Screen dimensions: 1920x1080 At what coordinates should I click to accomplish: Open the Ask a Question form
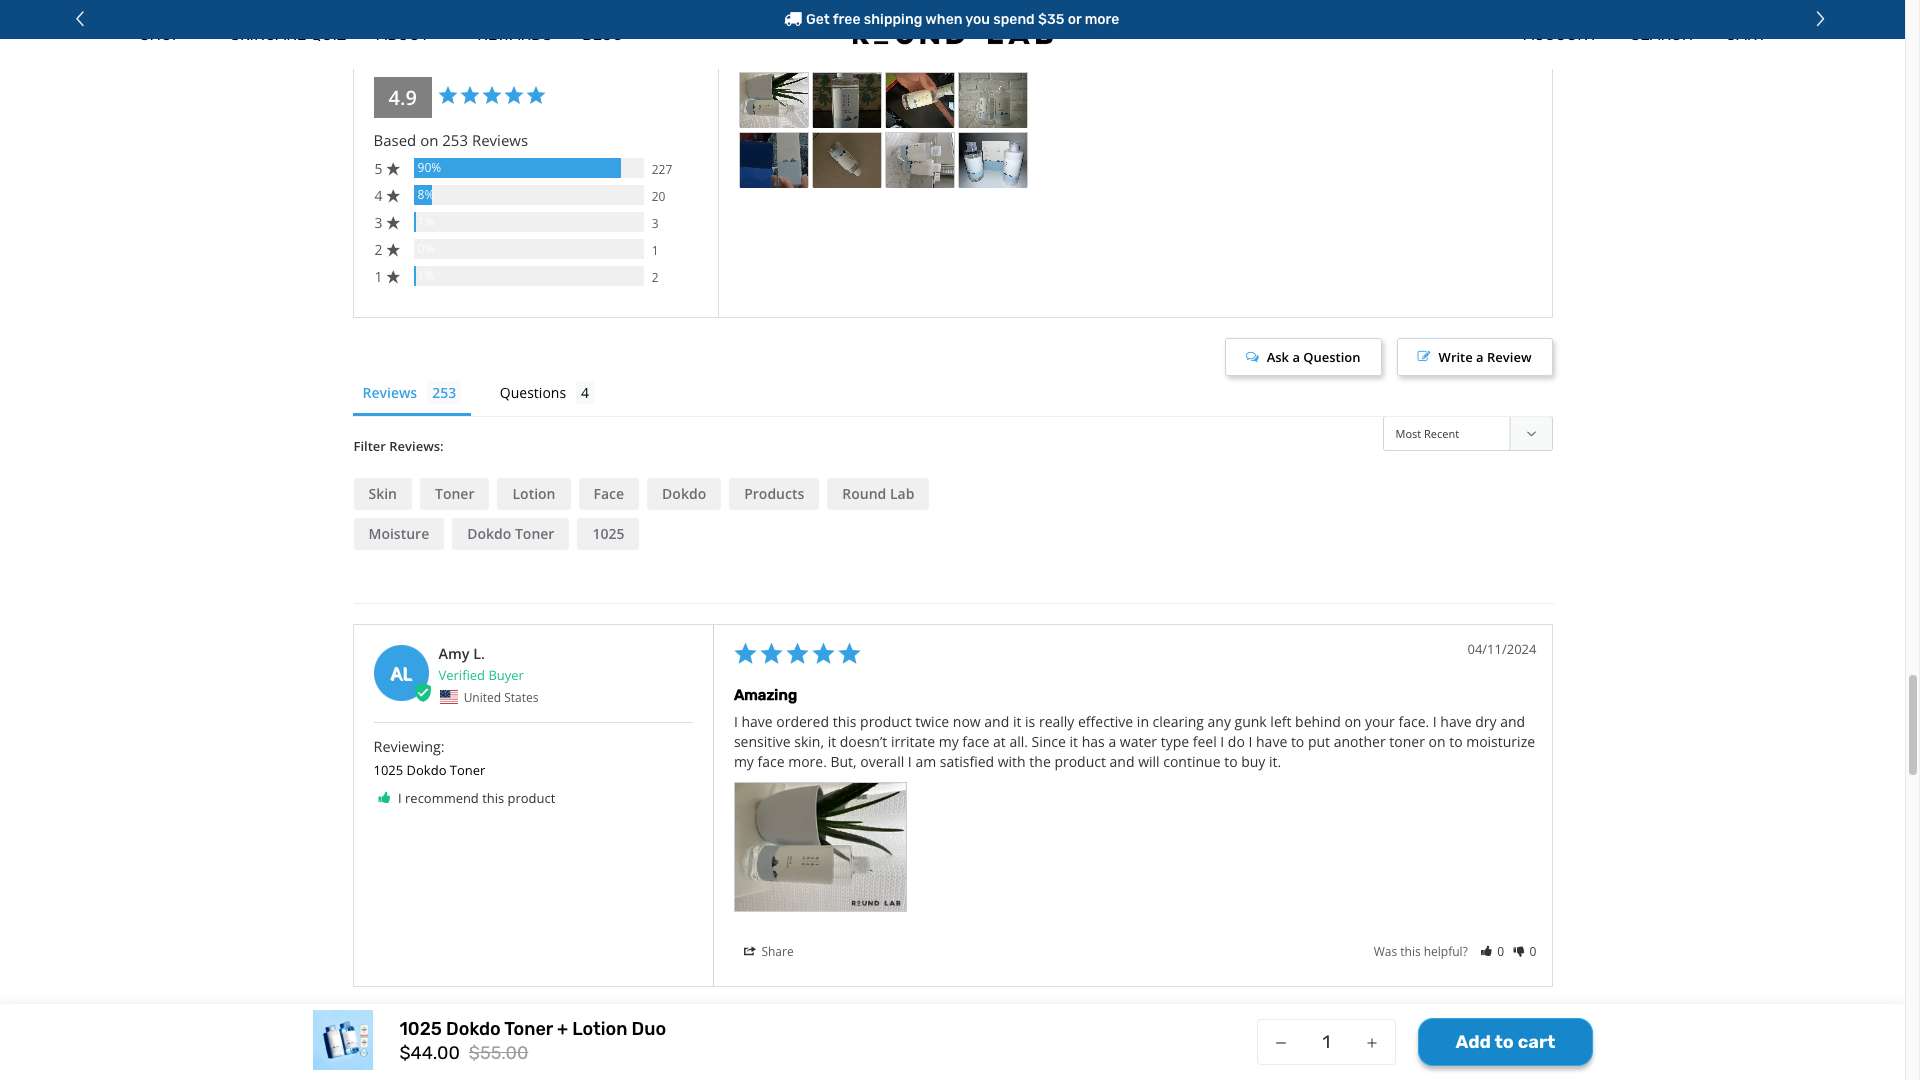coord(1303,357)
